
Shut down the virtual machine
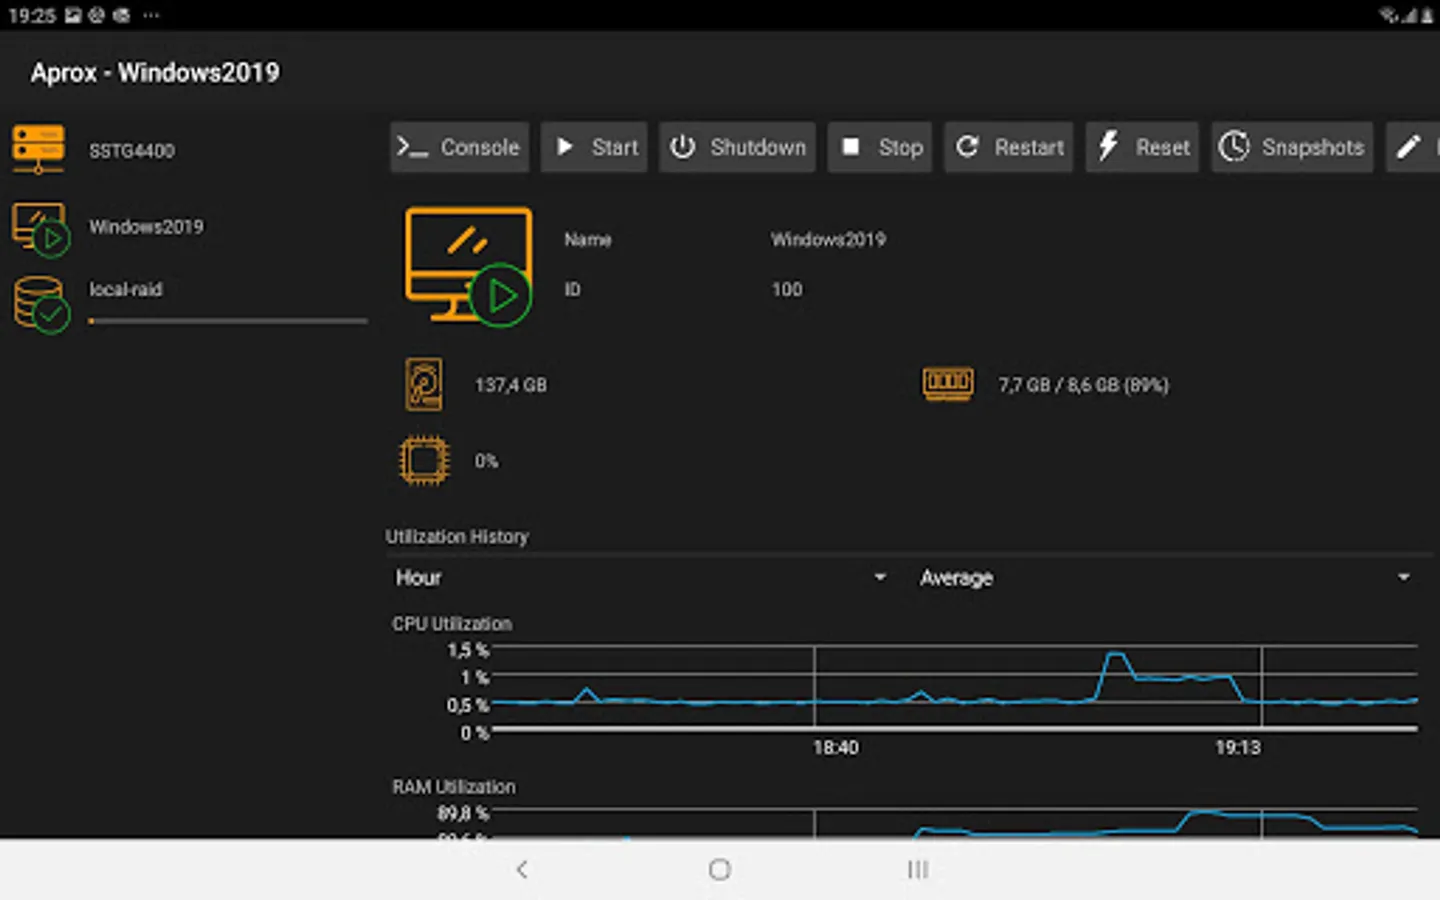pos(737,147)
